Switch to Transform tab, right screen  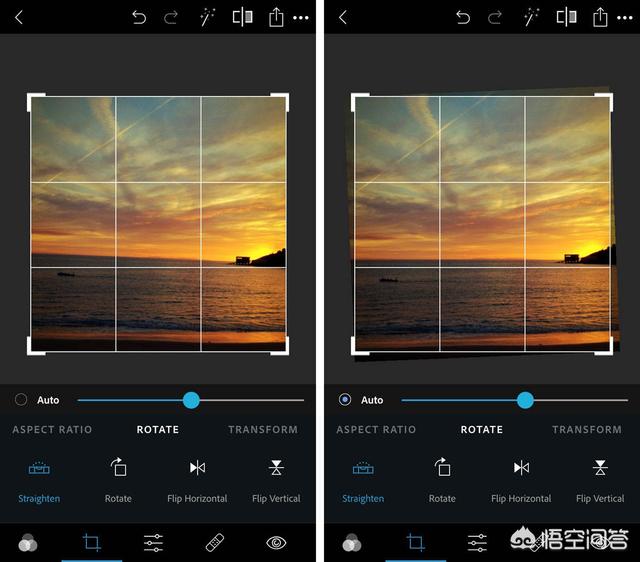[x=587, y=429]
